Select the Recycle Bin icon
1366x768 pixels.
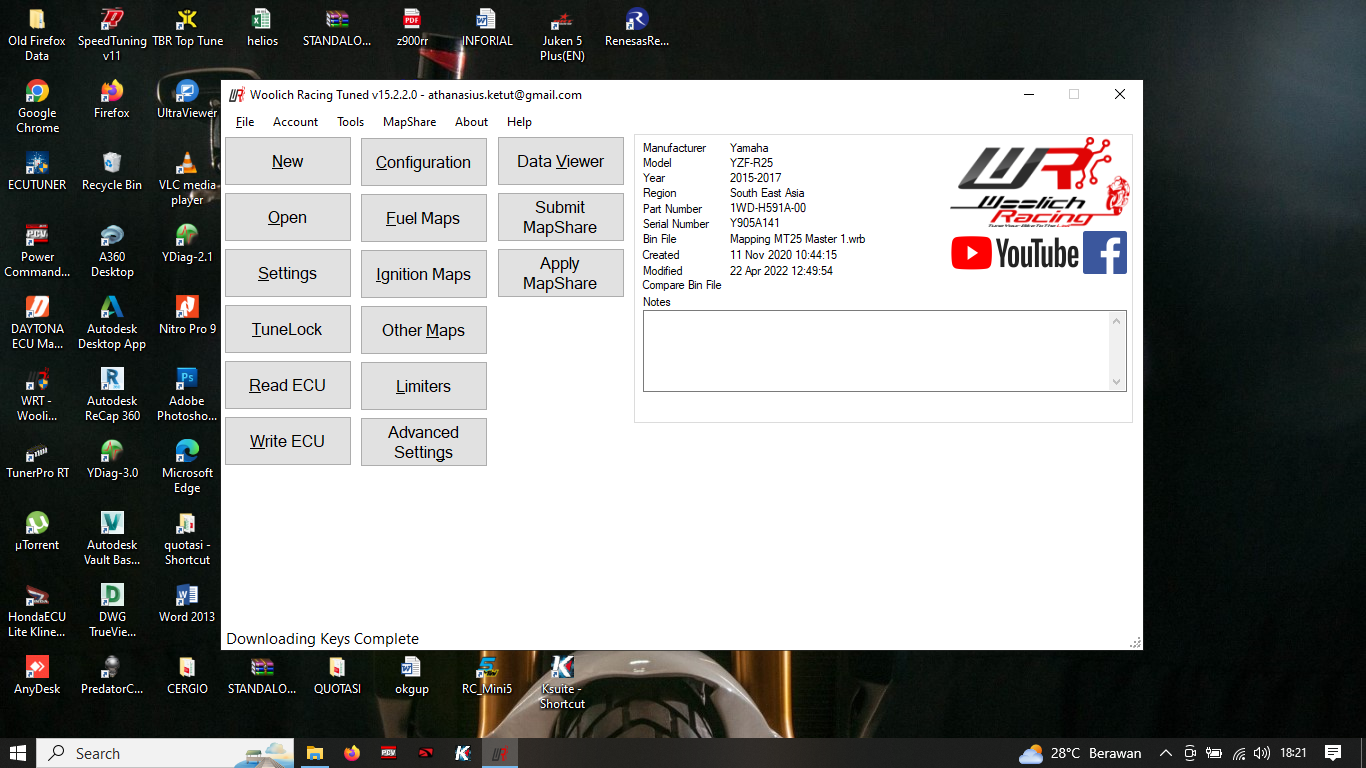[x=112, y=171]
